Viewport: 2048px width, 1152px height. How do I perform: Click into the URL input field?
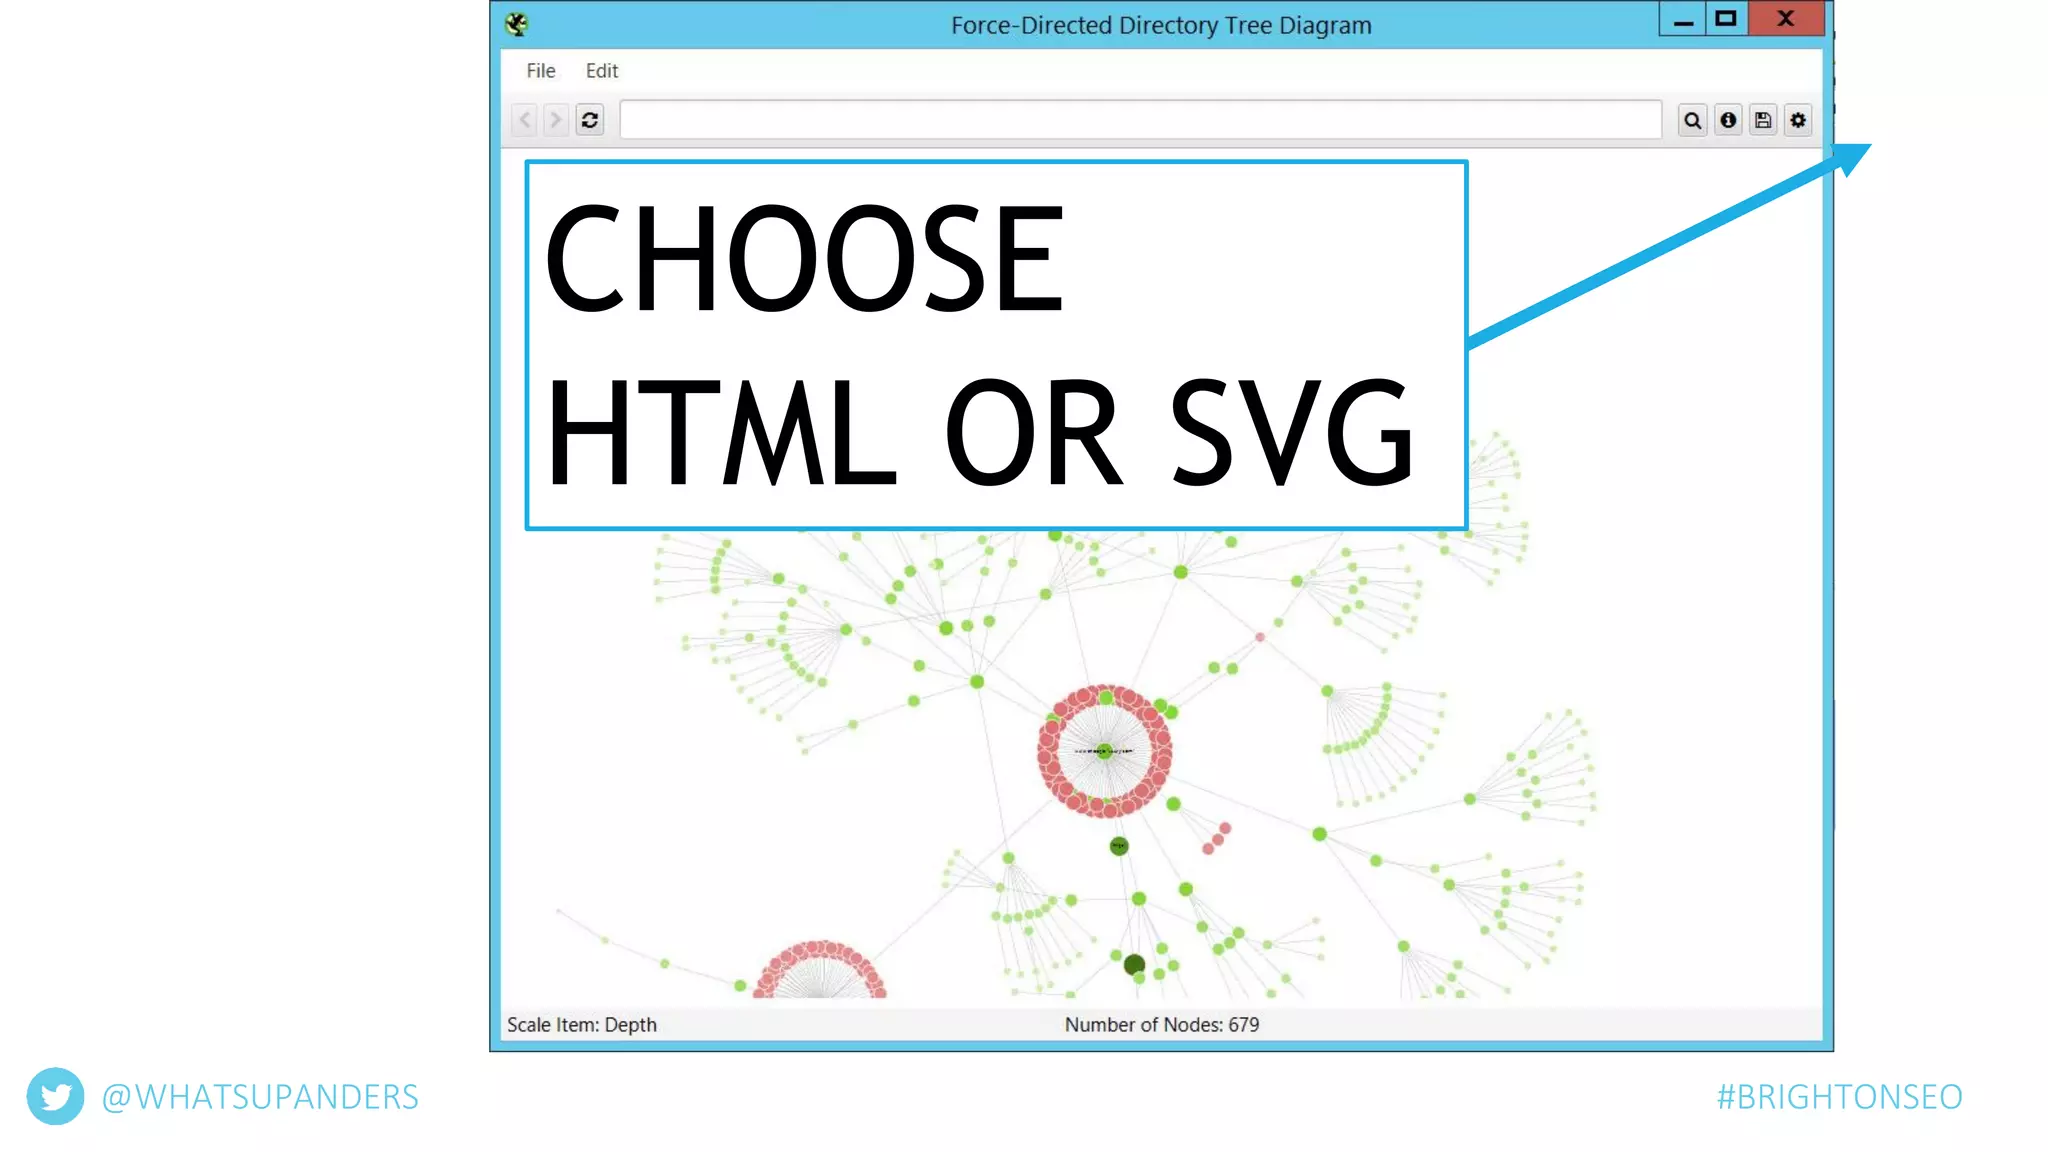(x=1140, y=120)
